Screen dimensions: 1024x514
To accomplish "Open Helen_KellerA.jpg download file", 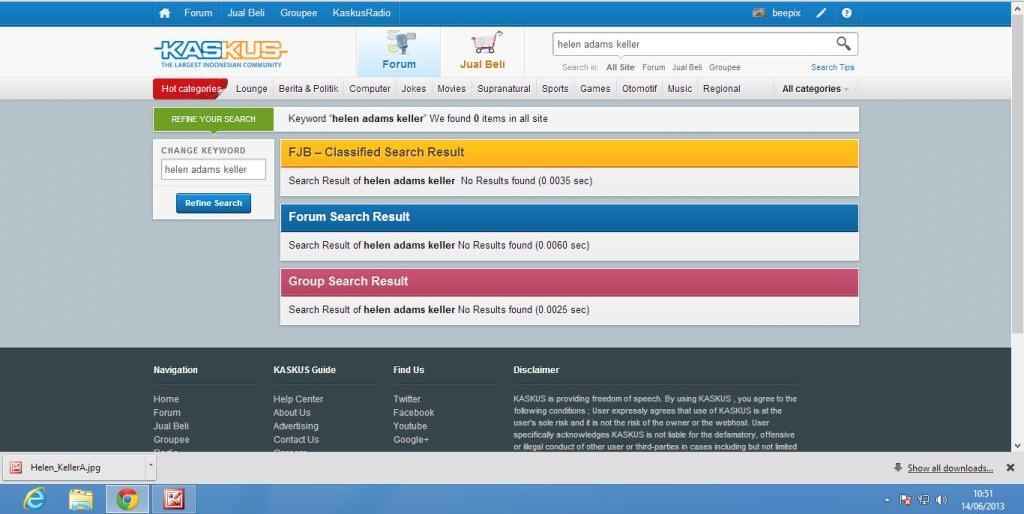I will coord(73,468).
